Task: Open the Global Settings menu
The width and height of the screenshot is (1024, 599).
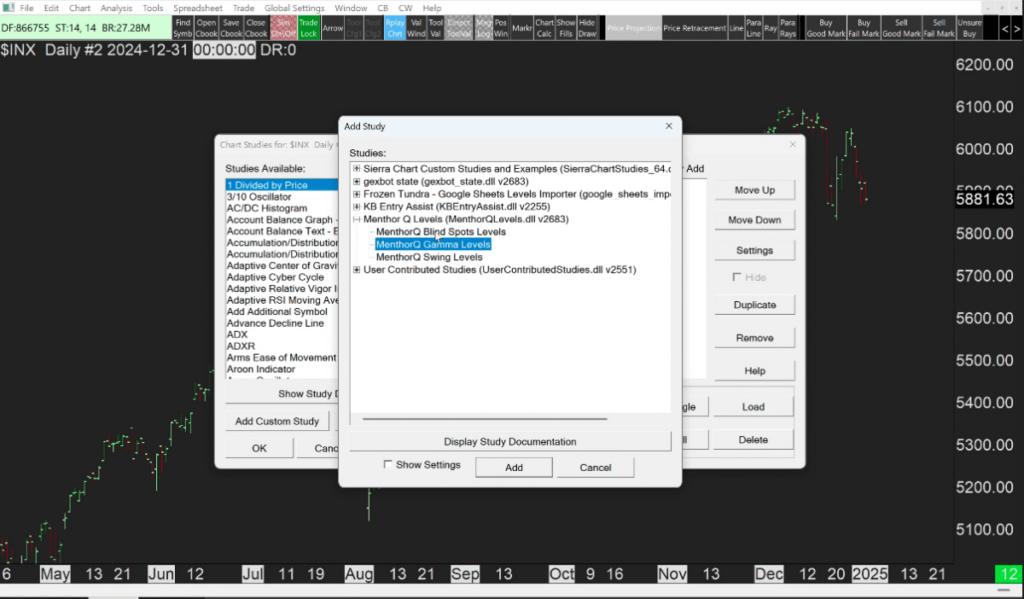Action: (x=294, y=7)
